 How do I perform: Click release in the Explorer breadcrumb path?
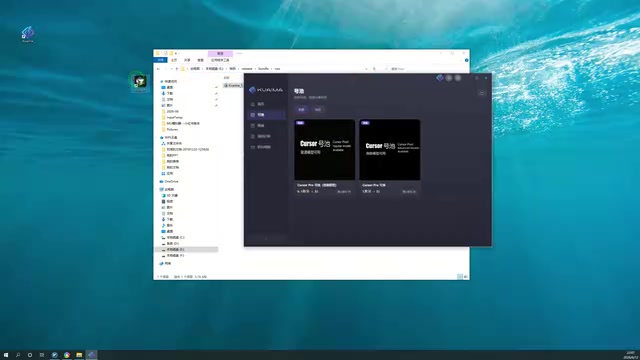247,69
